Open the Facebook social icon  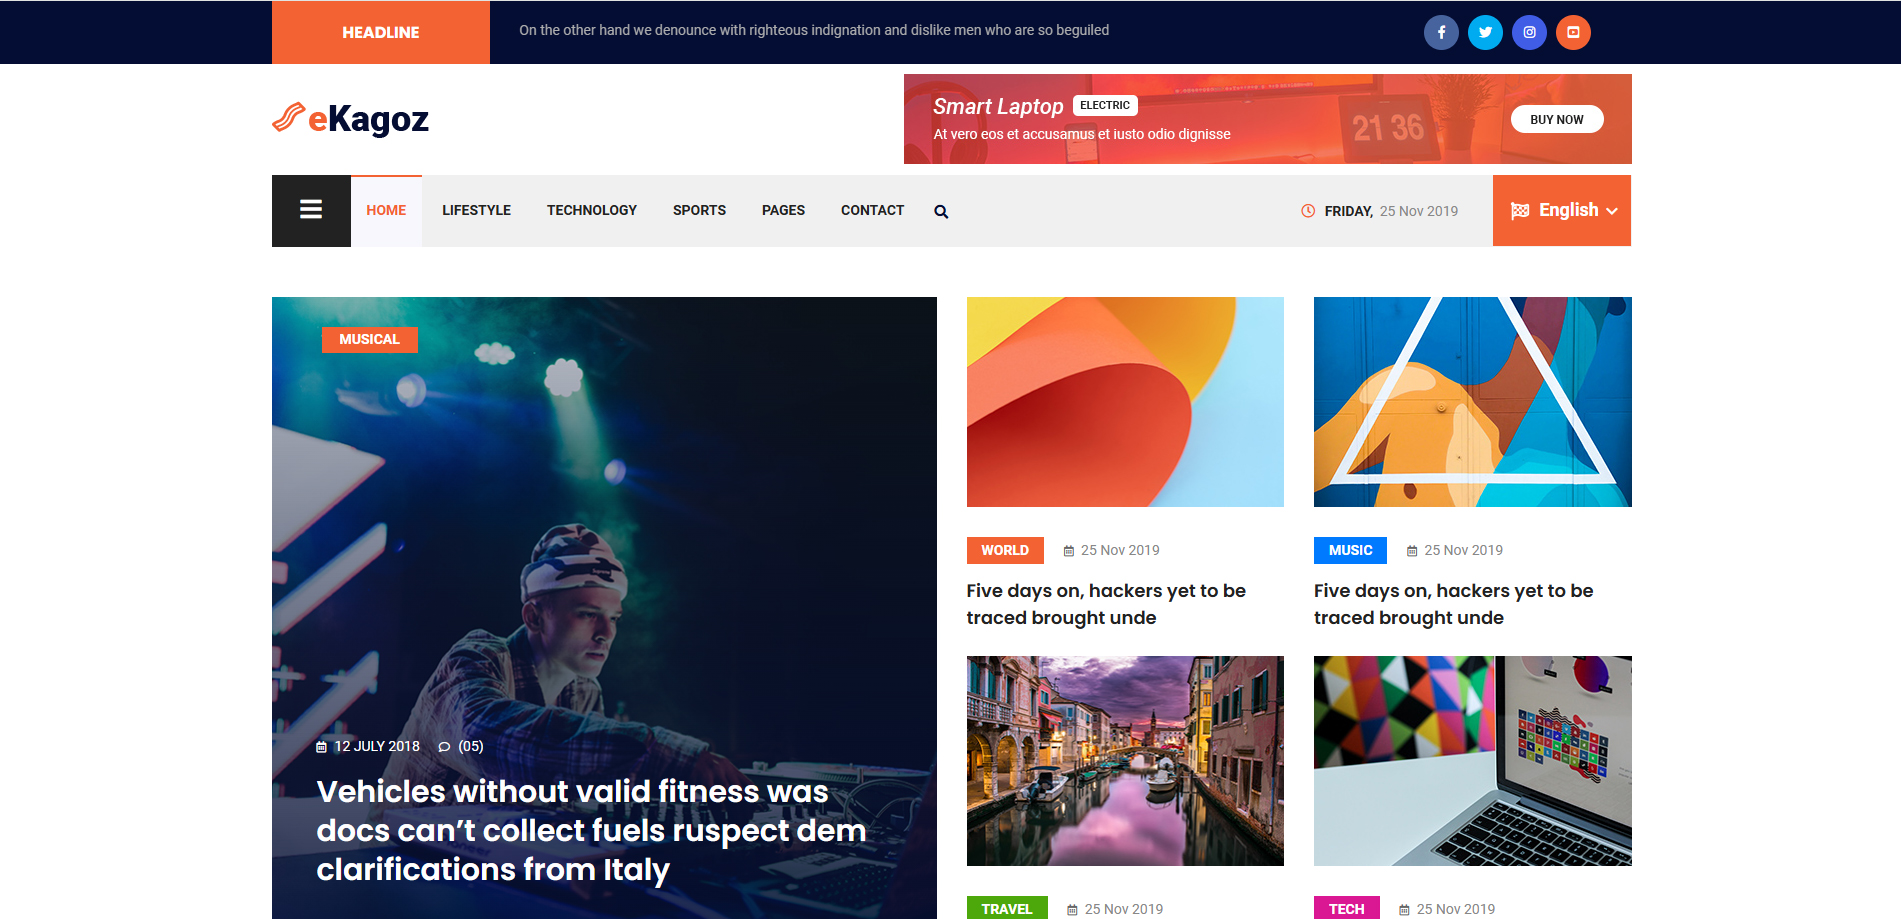1441,32
